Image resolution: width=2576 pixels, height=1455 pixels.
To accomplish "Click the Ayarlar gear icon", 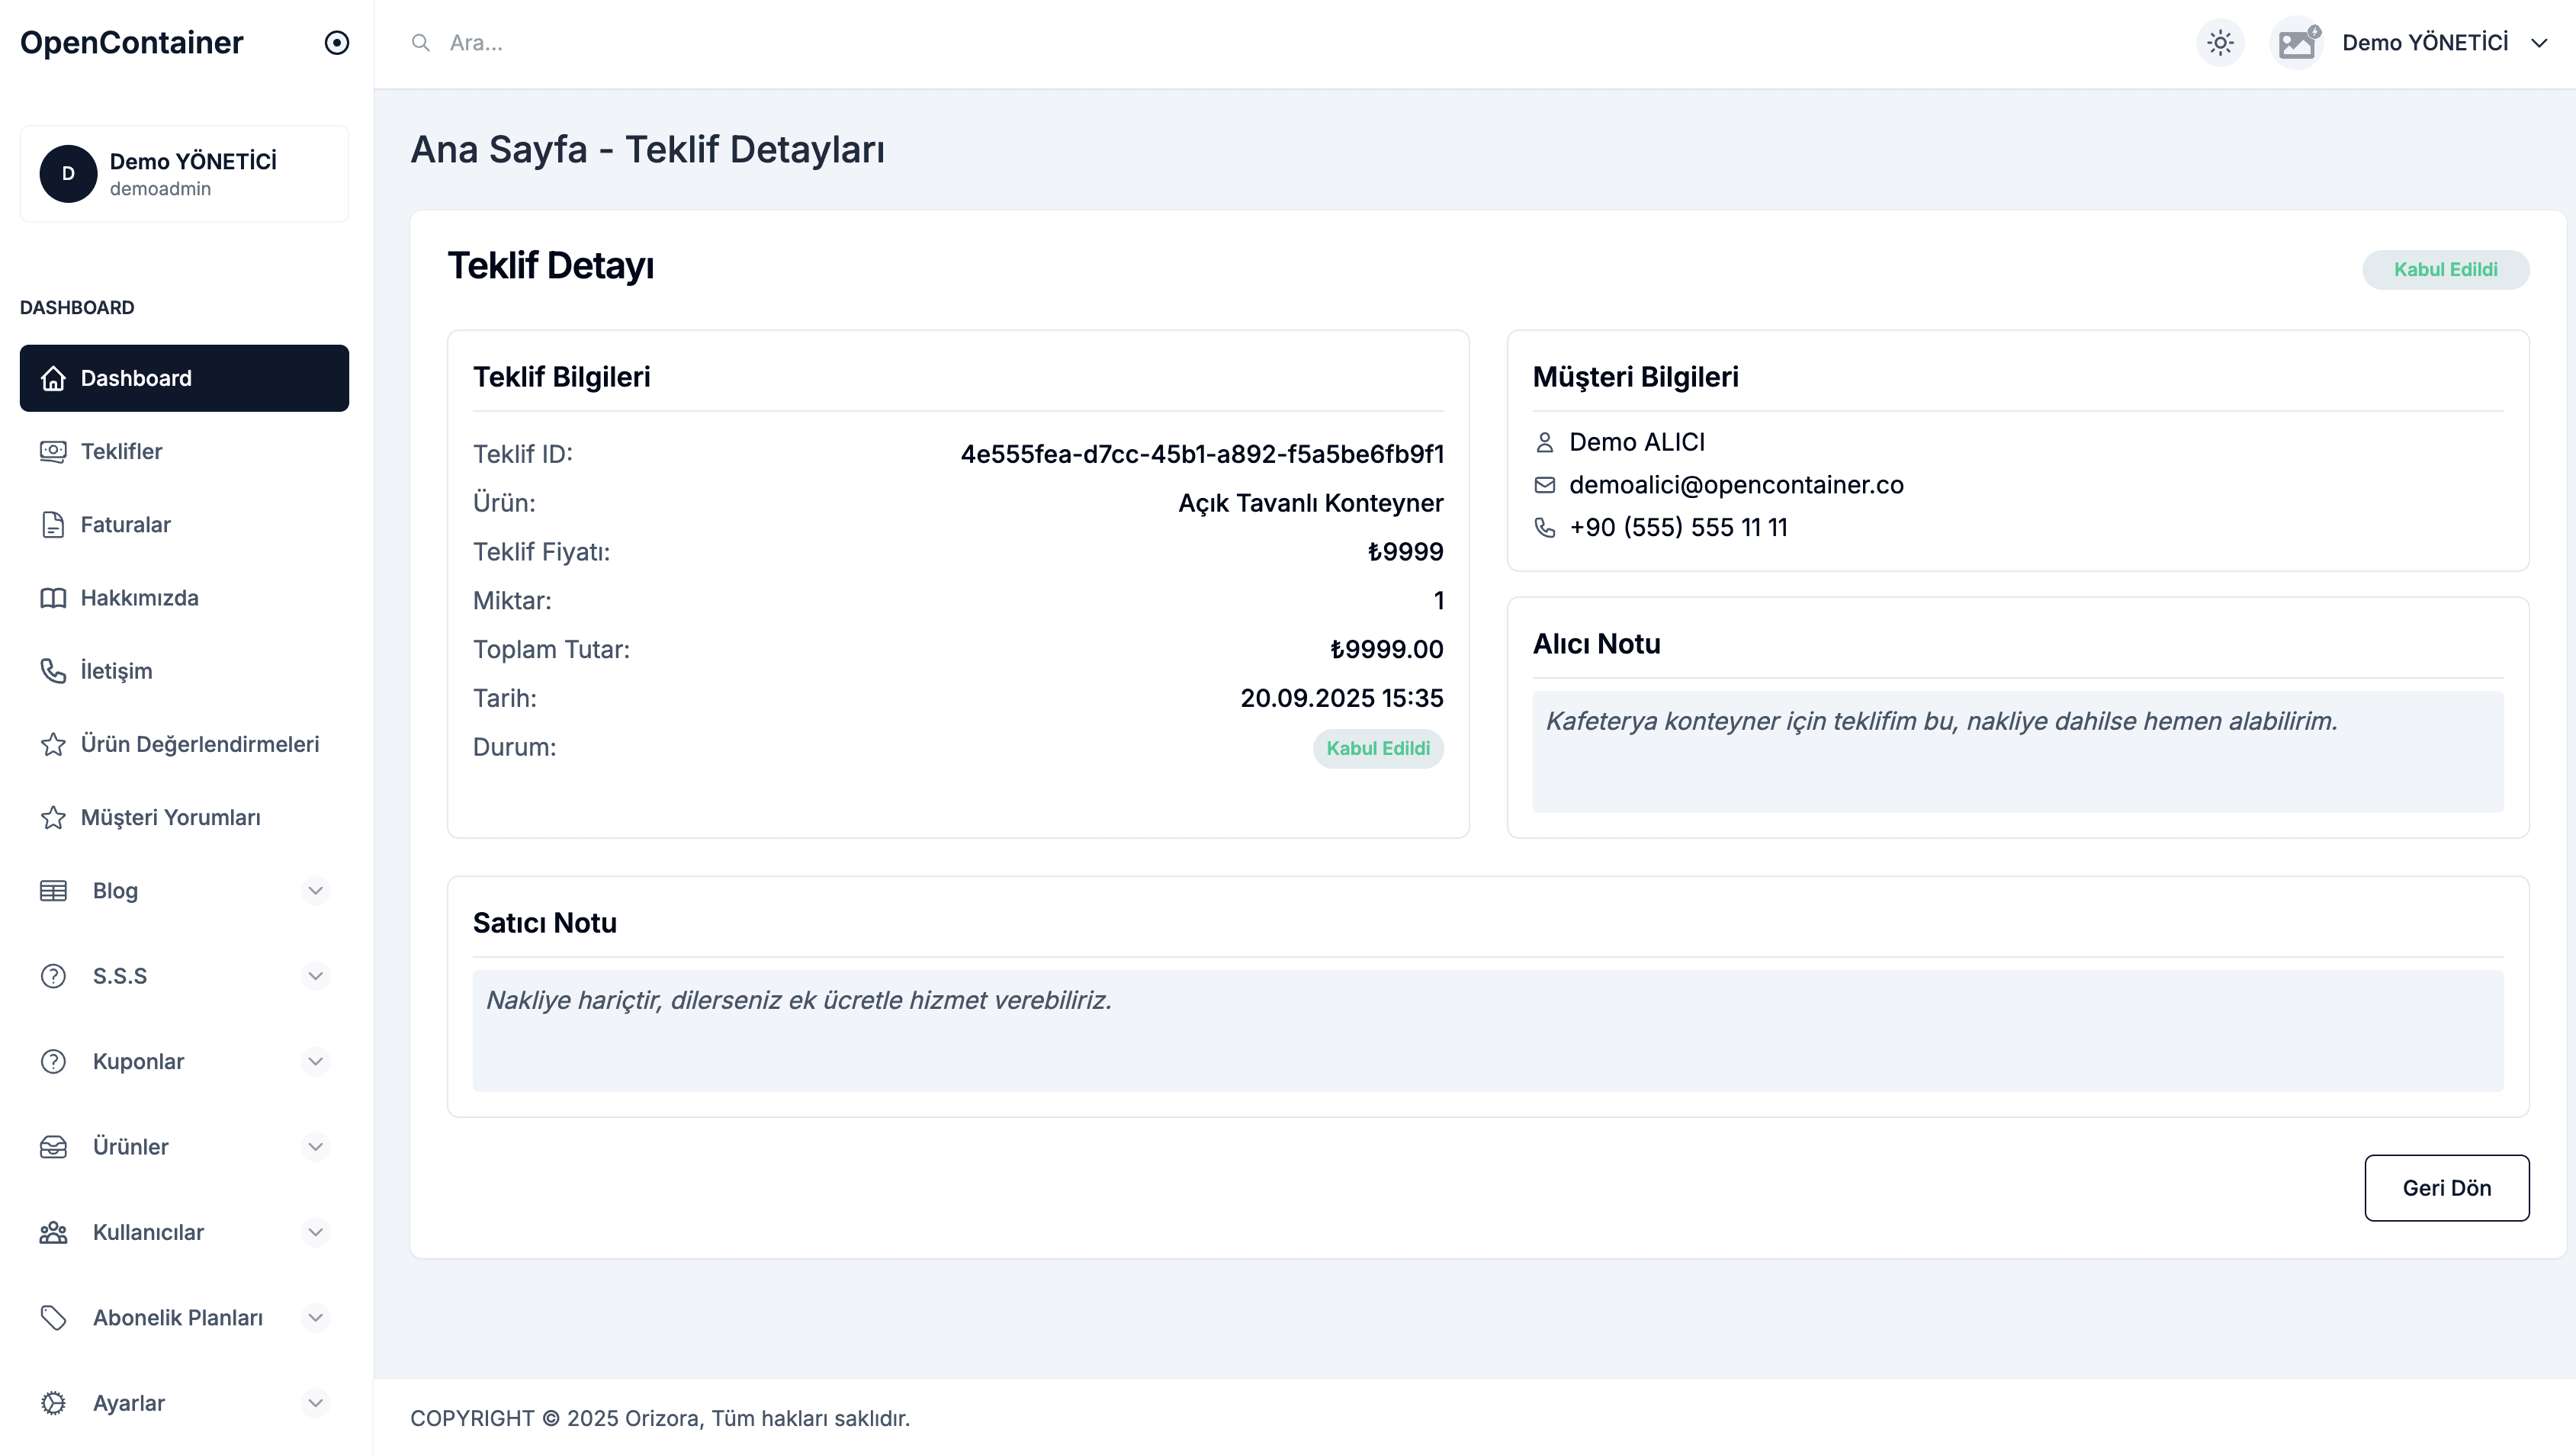I will (x=53, y=1403).
